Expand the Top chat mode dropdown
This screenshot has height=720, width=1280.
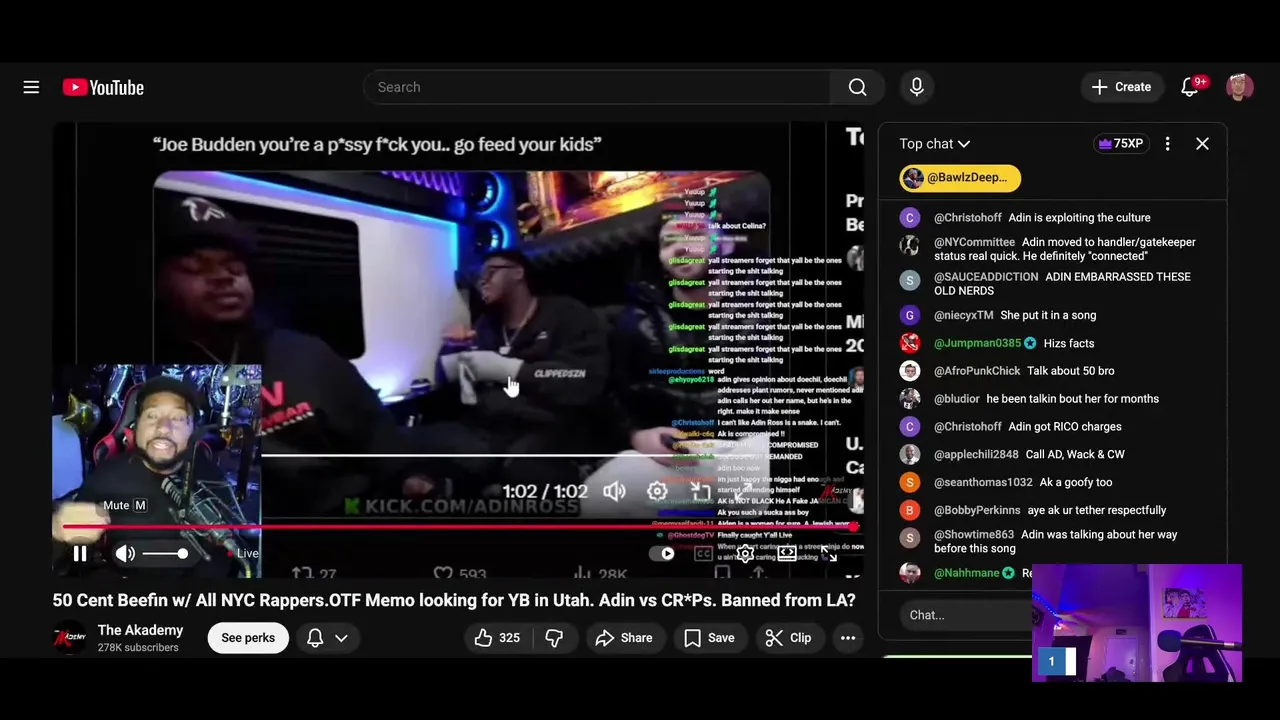tap(935, 144)
